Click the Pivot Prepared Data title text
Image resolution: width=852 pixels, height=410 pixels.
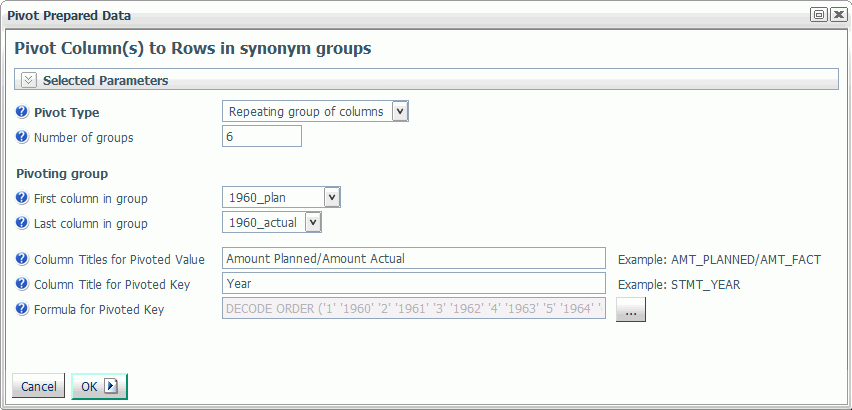click(x=69, y=16)
